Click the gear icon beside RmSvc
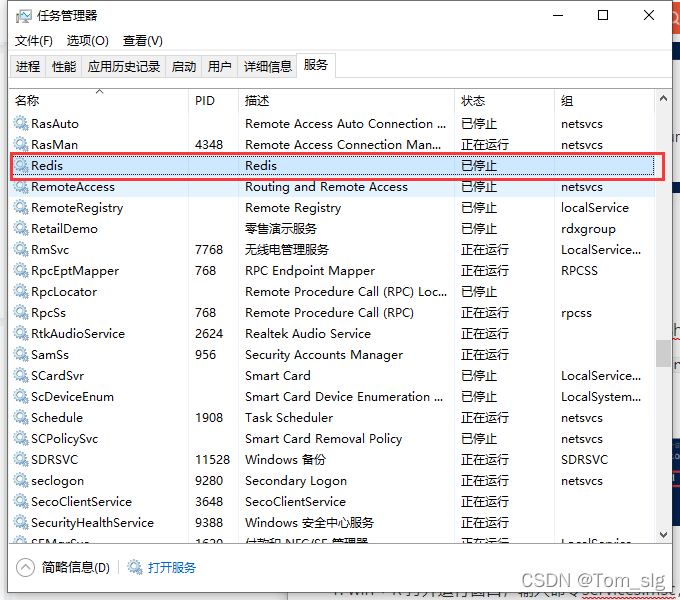 click(x=21, y=250)
